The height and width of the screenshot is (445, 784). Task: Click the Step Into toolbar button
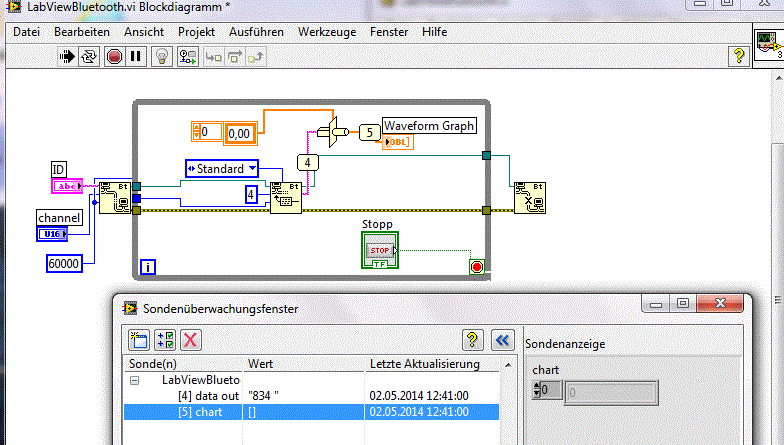tap(214, 57)
